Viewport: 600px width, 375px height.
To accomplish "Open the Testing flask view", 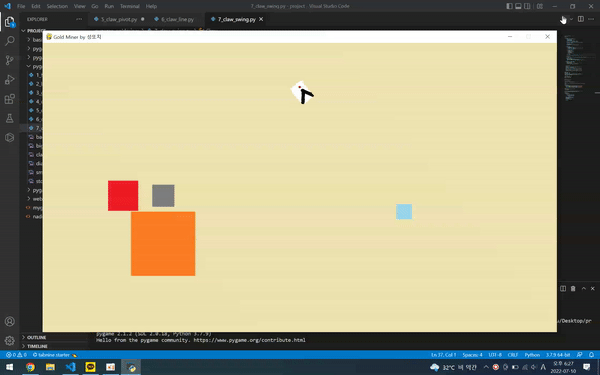I will (10, 118).
